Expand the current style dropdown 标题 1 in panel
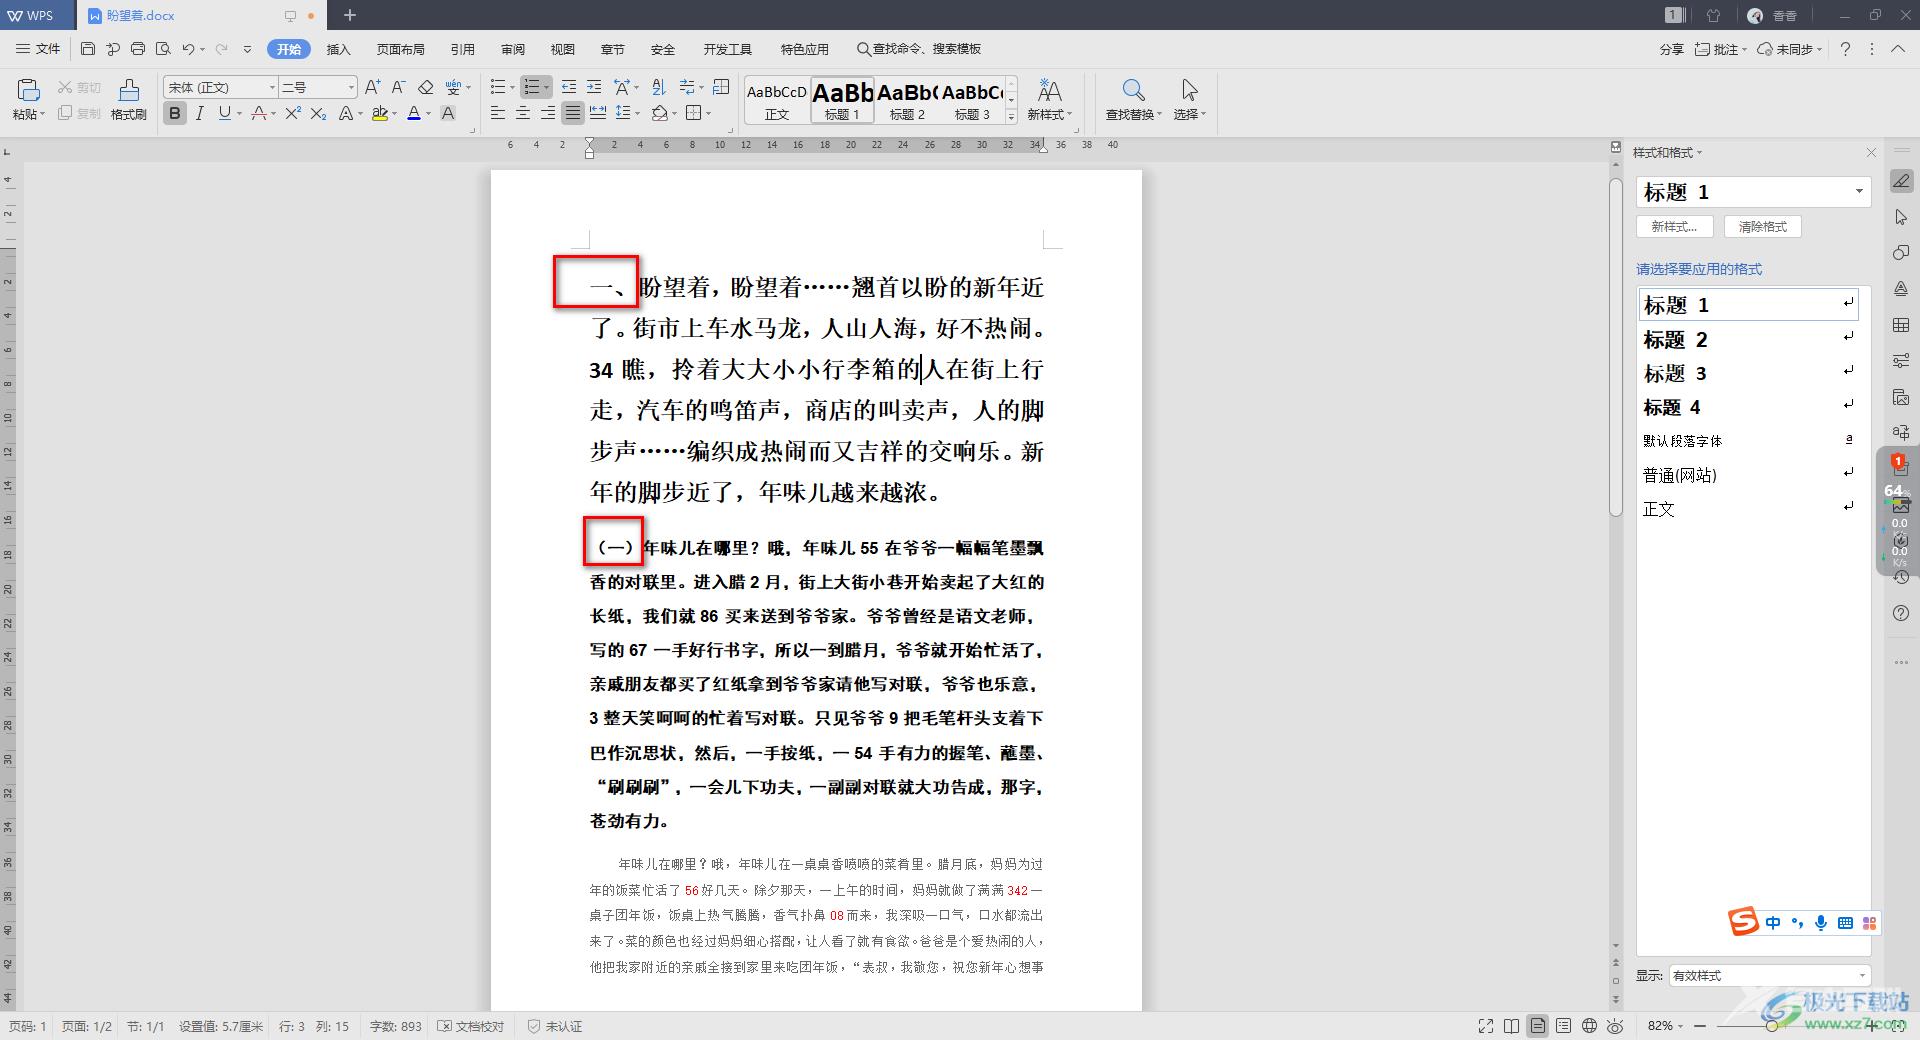The width and height of the screenshot is (1920, 1040). point(1859,191)
